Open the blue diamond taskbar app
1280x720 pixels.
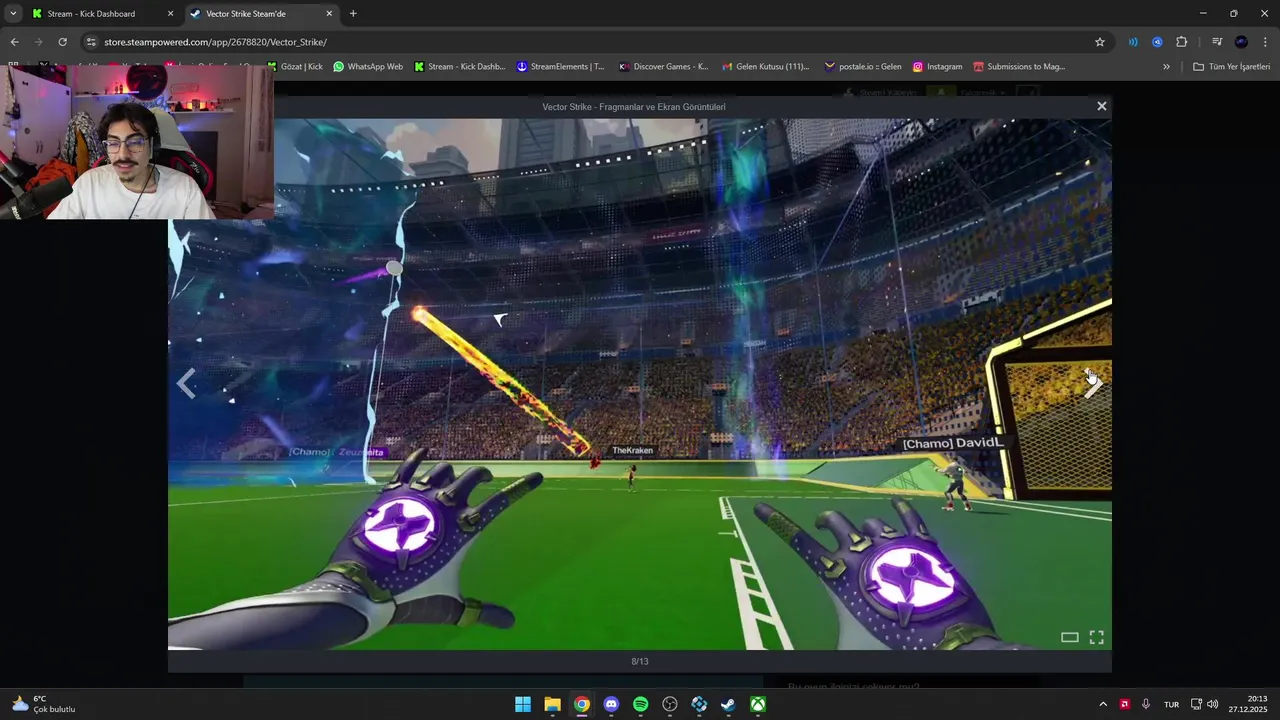pos(700,704)
